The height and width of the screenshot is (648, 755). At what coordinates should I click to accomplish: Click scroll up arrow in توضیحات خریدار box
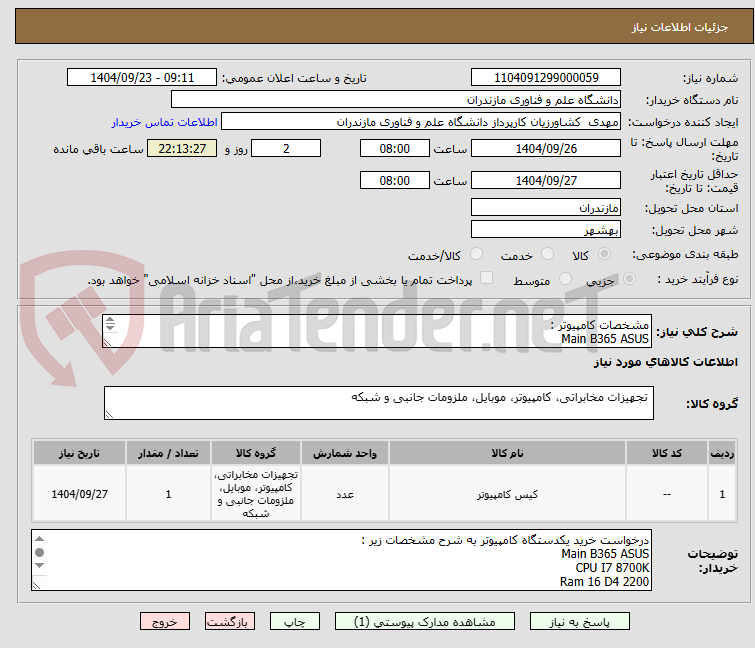pyautogui.click(x=39, y=539)
